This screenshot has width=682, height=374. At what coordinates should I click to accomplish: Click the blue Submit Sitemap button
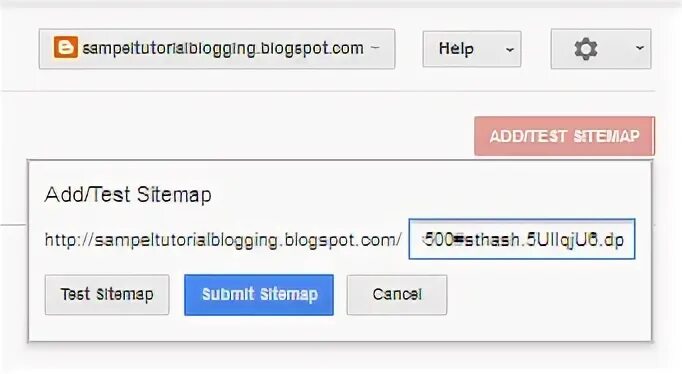coord(259,294)
